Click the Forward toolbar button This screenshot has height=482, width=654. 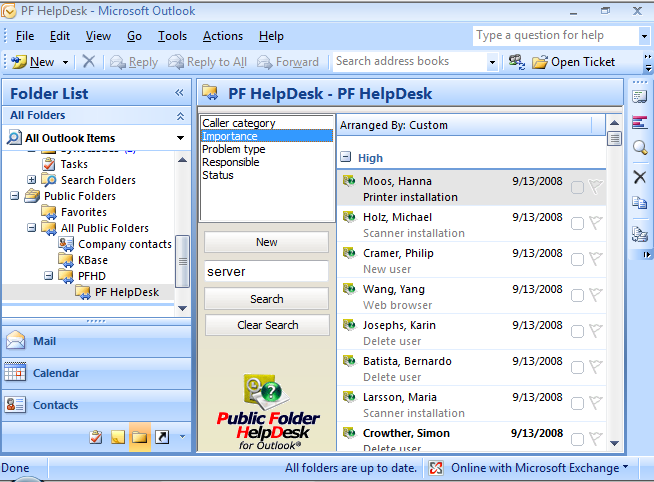point(288,62)
